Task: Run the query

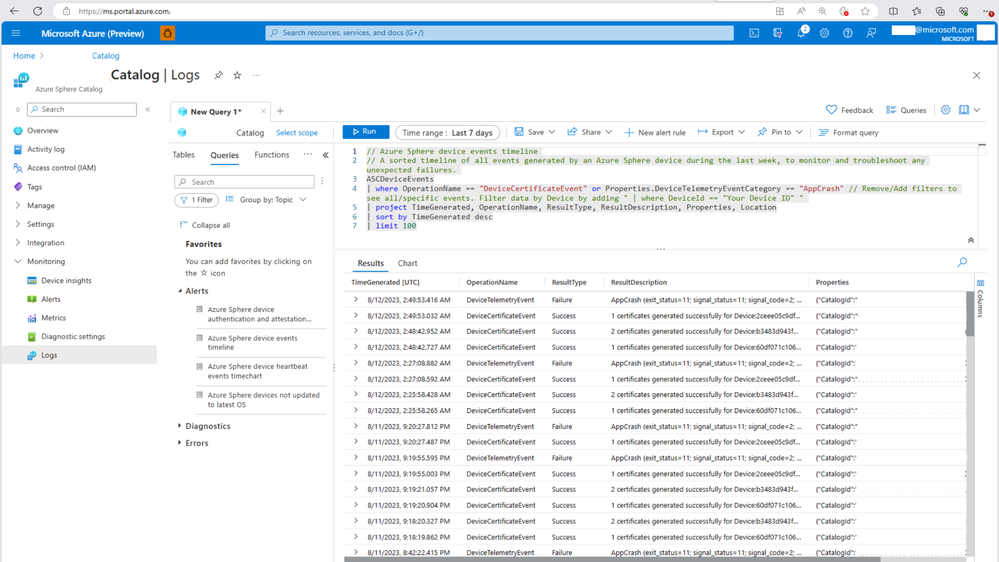Action: [x=365, y=132]
